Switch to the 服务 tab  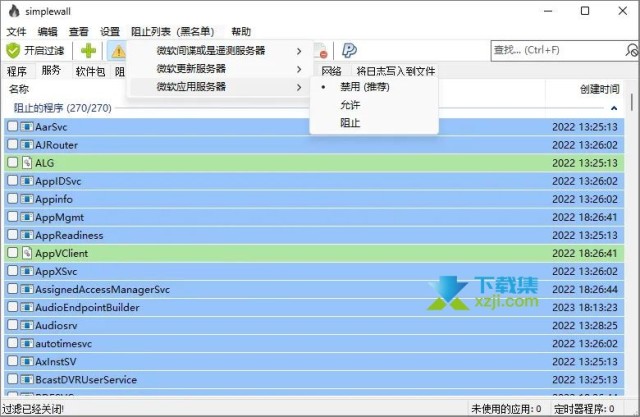51,70
